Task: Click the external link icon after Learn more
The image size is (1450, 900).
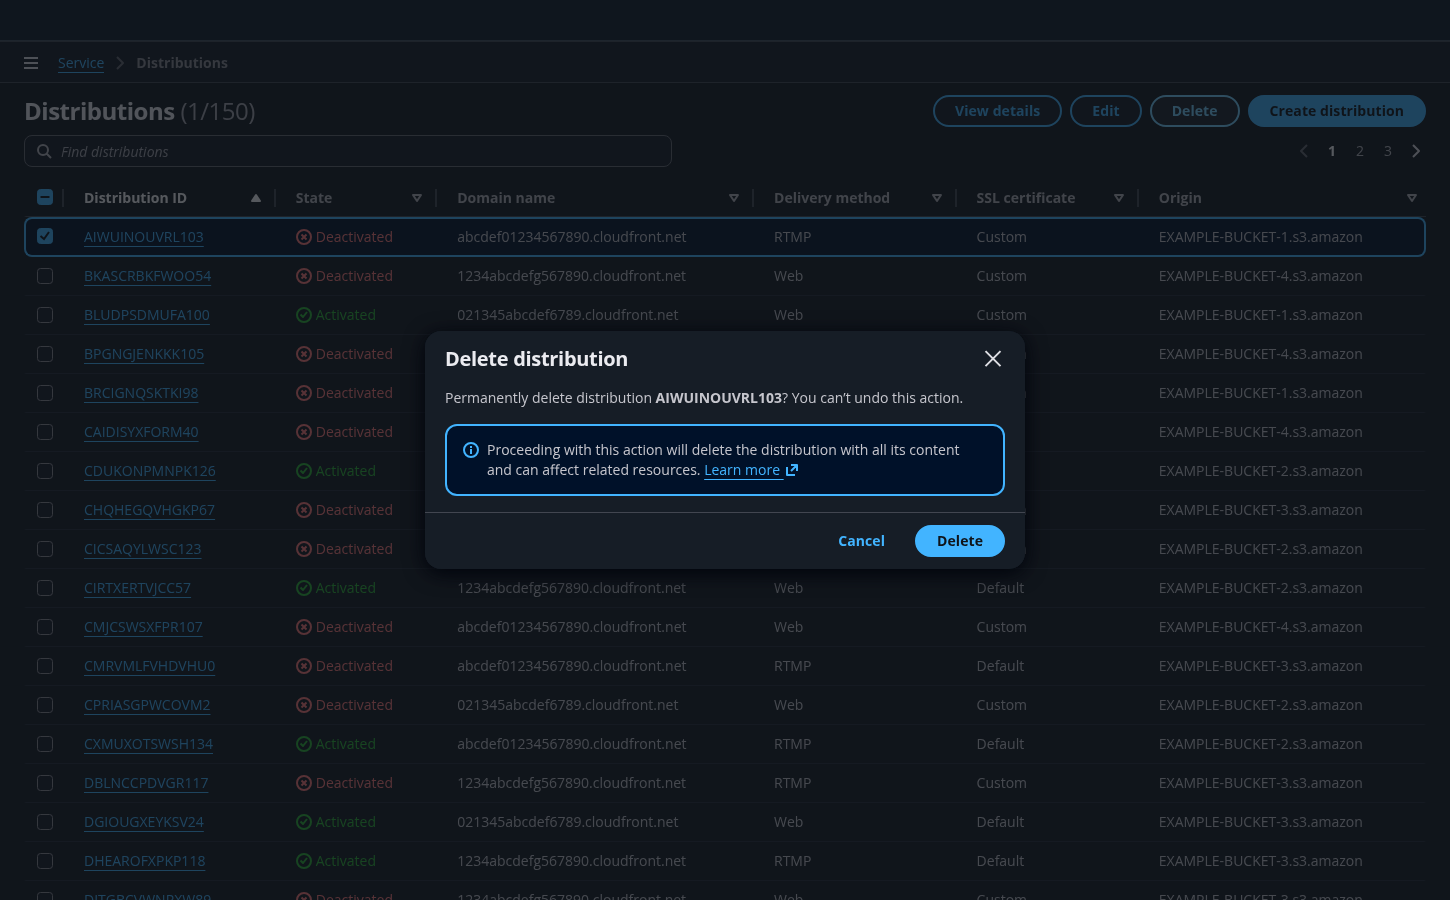Action: (792, 470)
